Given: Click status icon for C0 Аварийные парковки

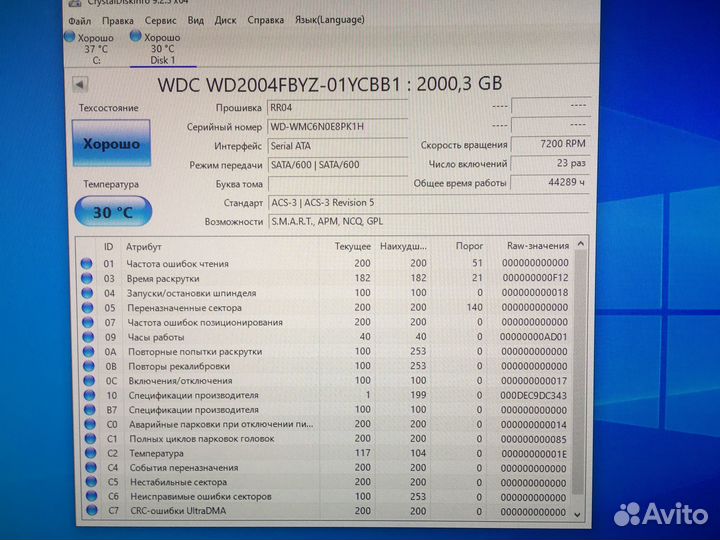Looking at the screenshot, I should coord(90,424).
